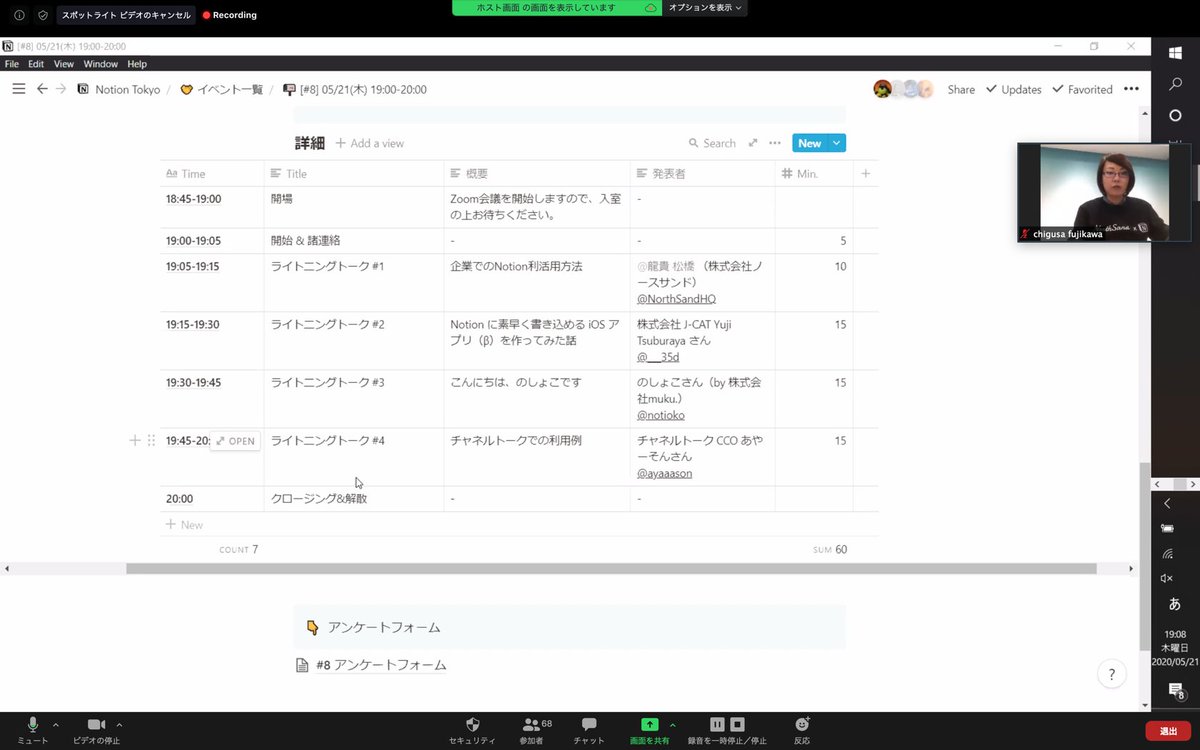1200x750 pixels.
Task: Click Zoom encryption shield icon
Action: (43, 15)
